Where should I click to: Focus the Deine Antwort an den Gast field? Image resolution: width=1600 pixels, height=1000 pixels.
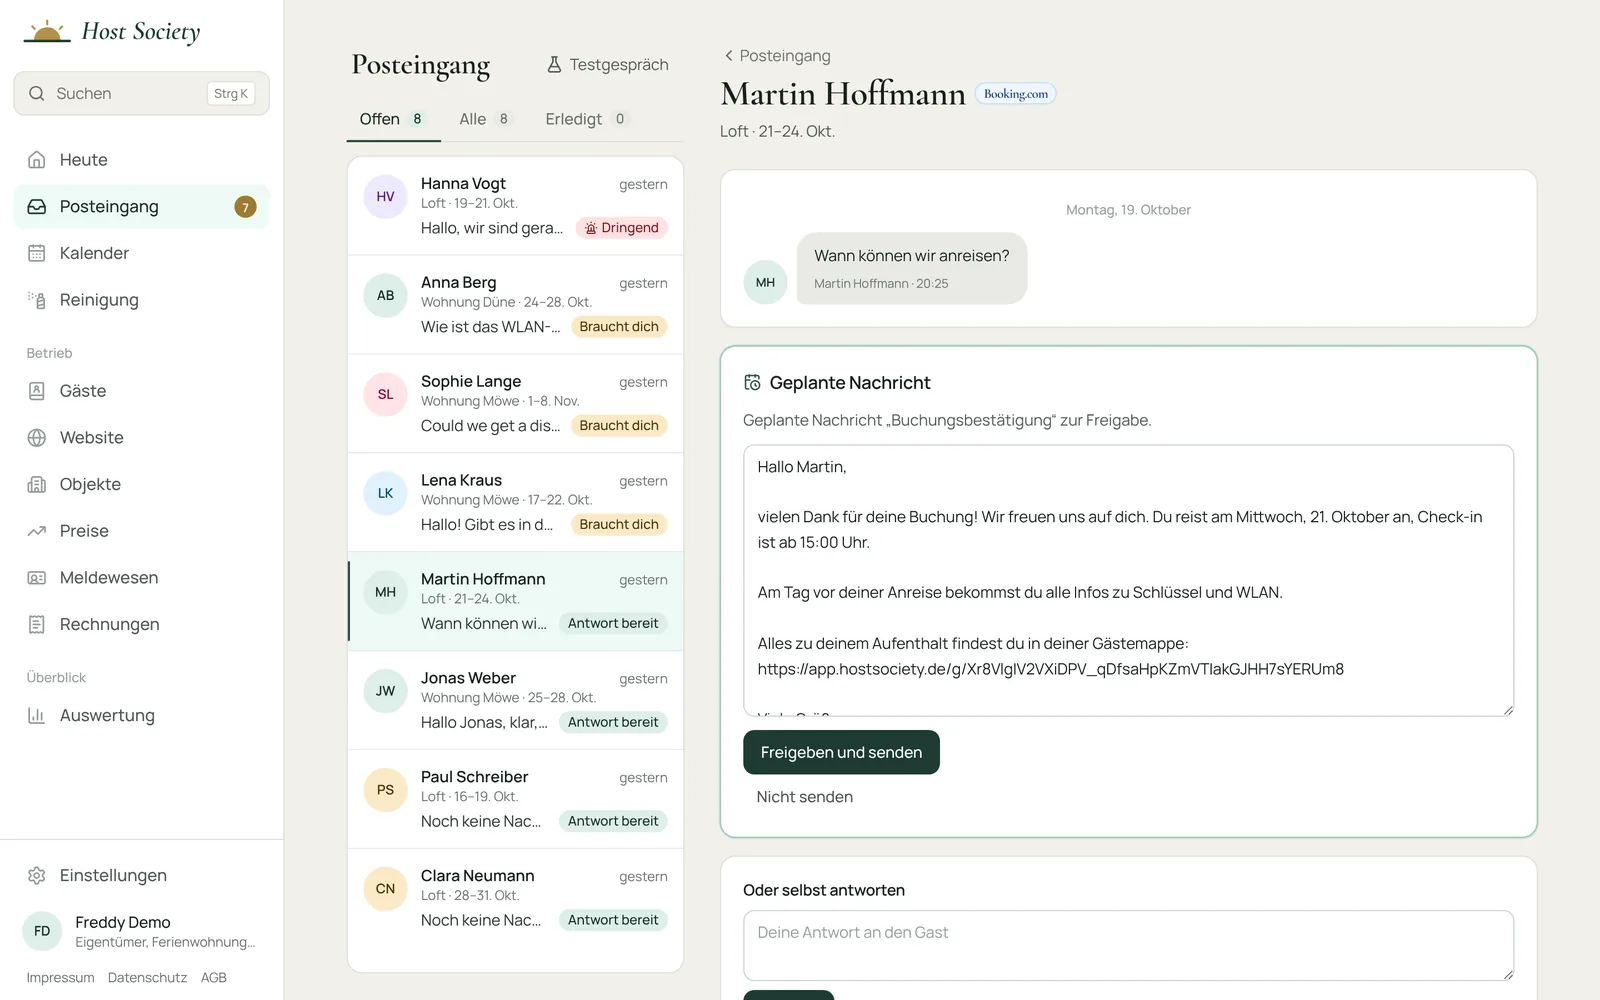tap(1128, 945)
